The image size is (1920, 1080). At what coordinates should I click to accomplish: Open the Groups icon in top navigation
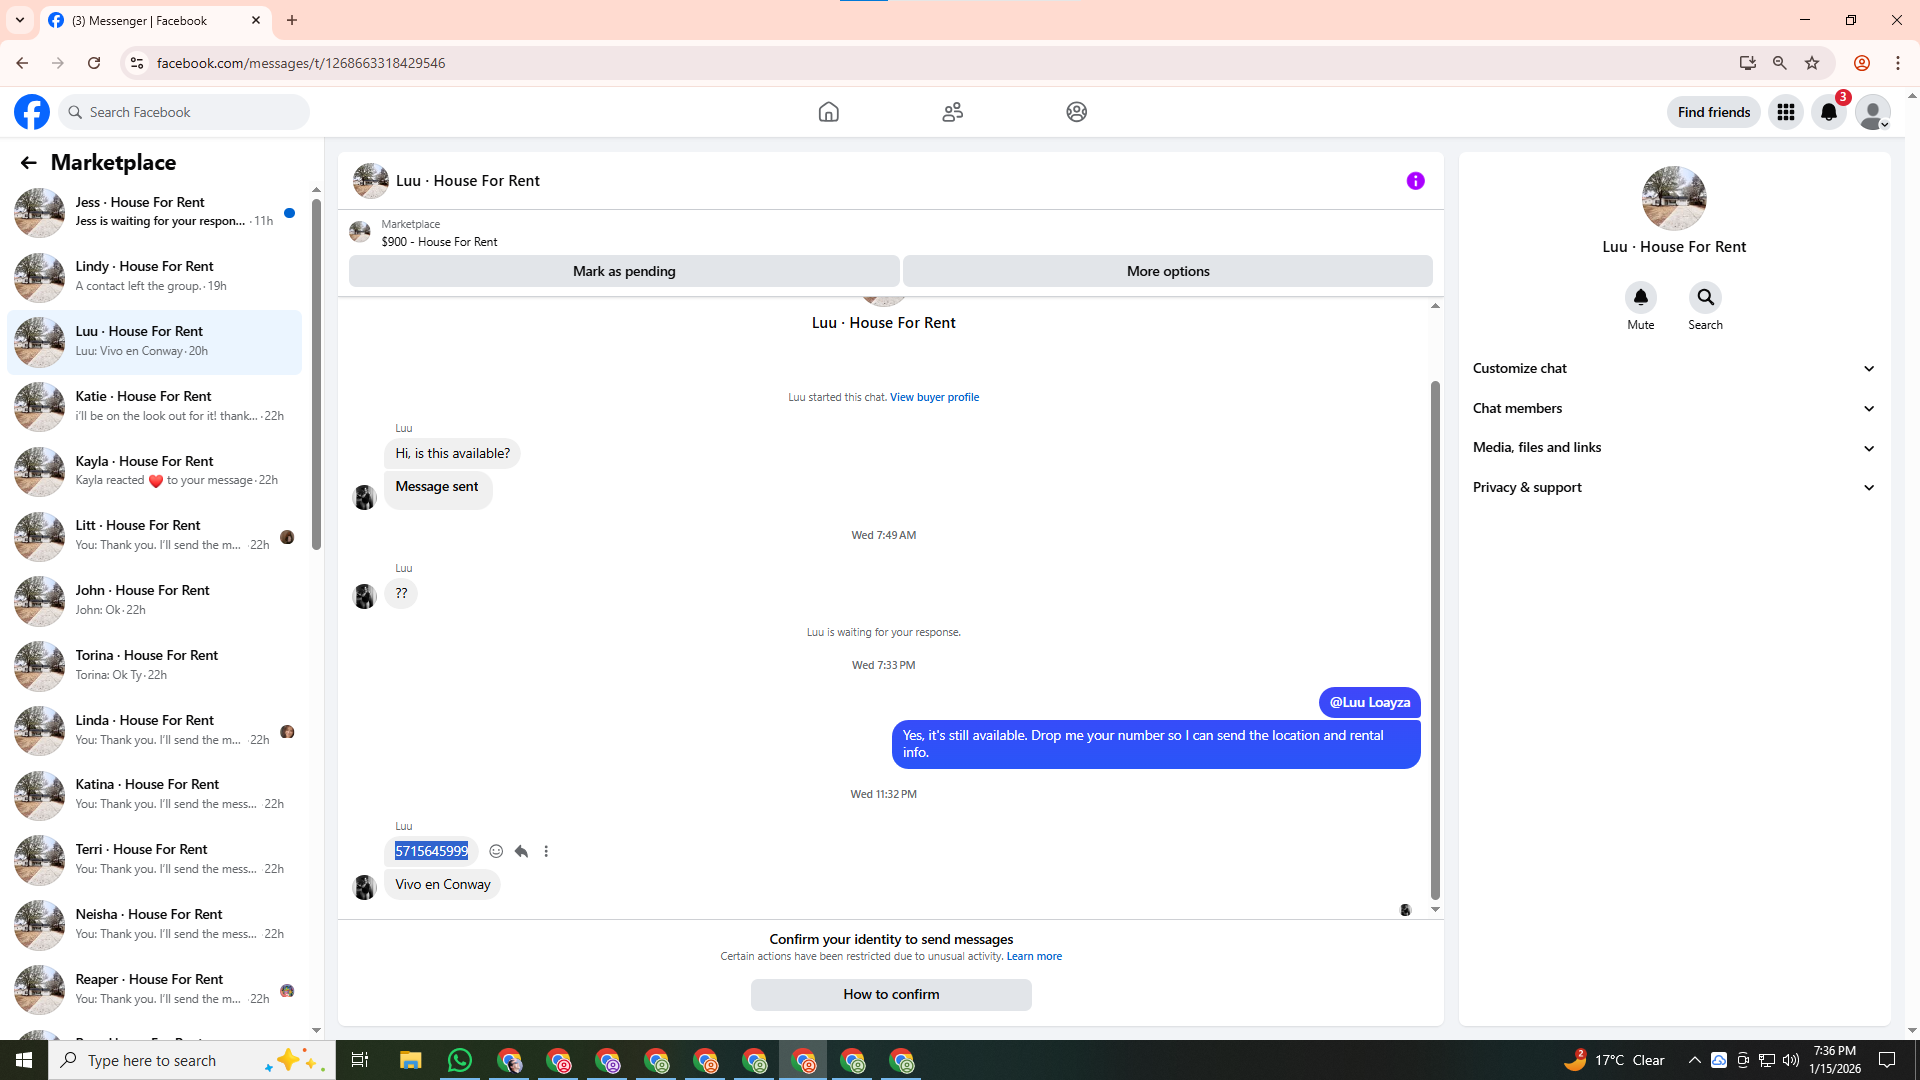point(1076,112)
